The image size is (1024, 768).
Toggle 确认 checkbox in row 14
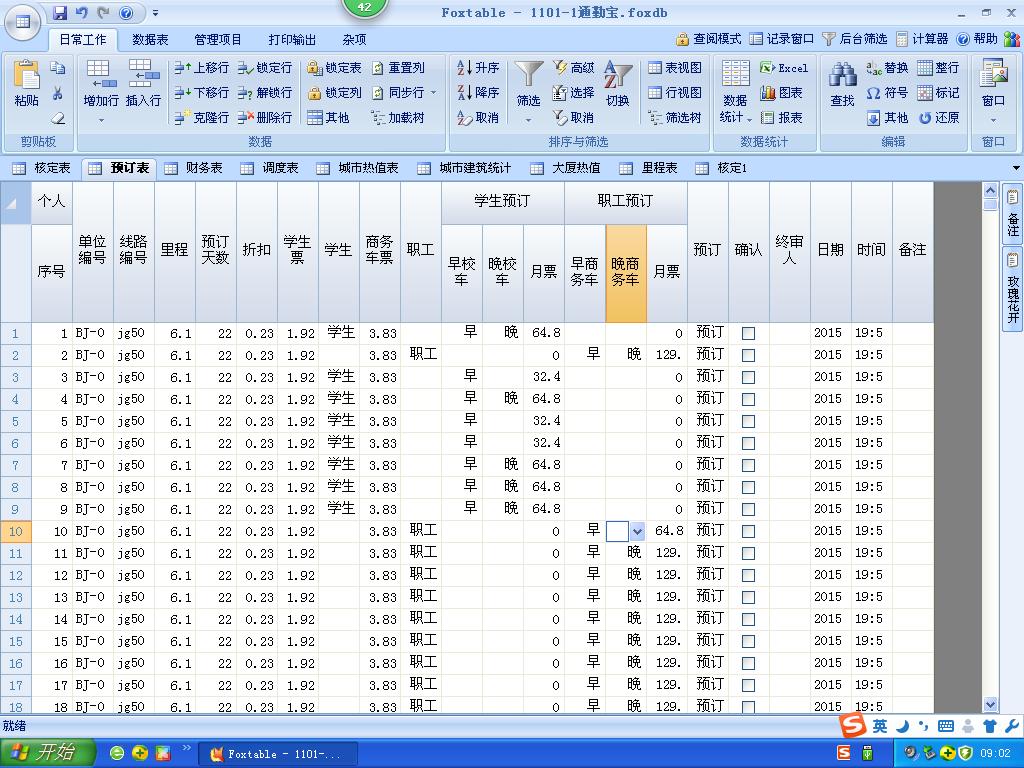point(748,619)
